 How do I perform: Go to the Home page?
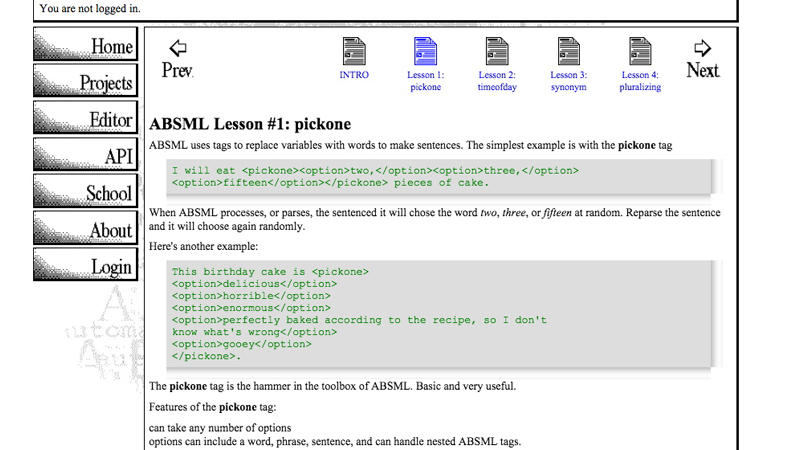coord(85,46)
